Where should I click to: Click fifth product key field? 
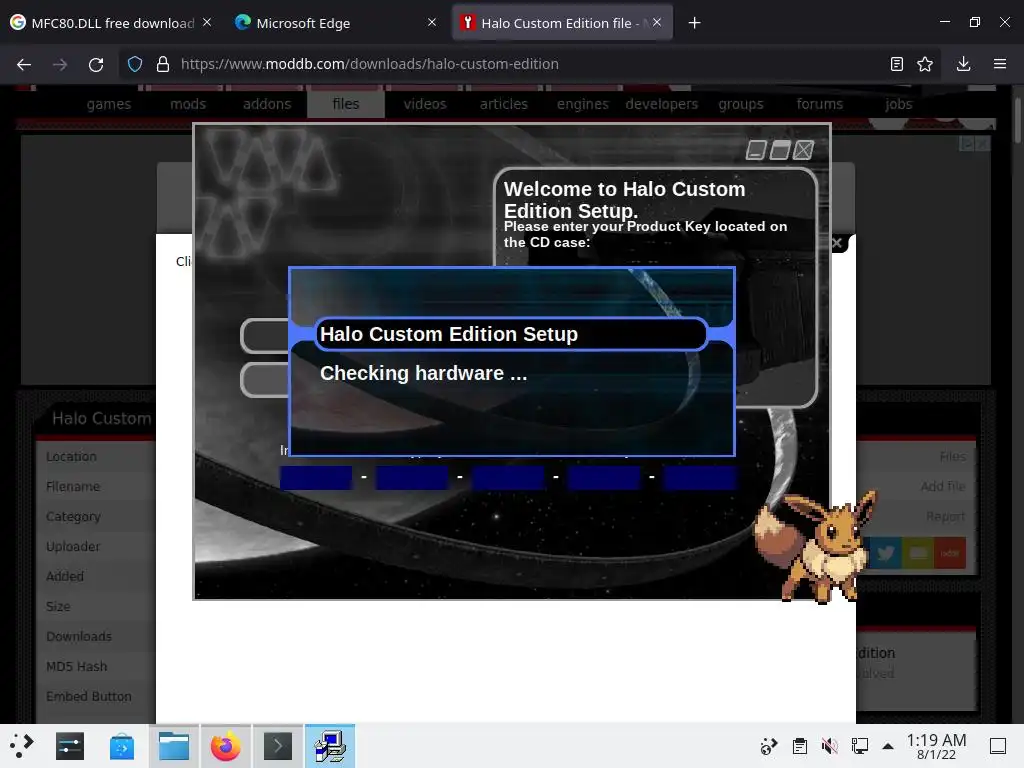click(x=700, y=477)
